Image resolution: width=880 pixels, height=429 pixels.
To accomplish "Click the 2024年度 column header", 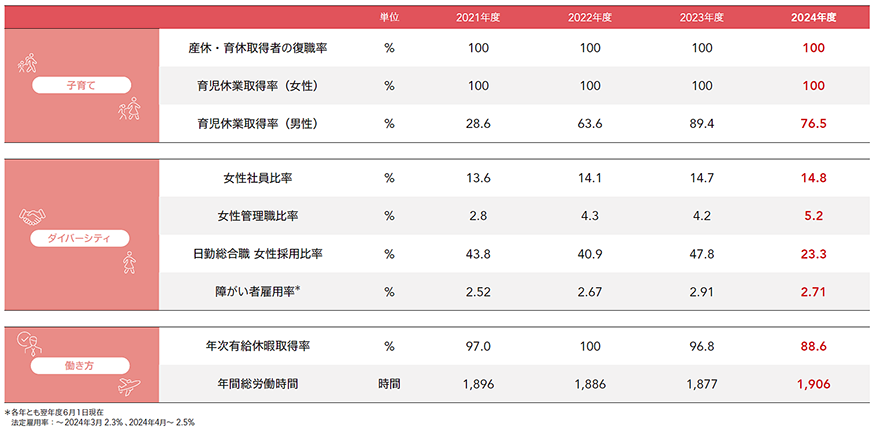I will [x=813, y=17].
